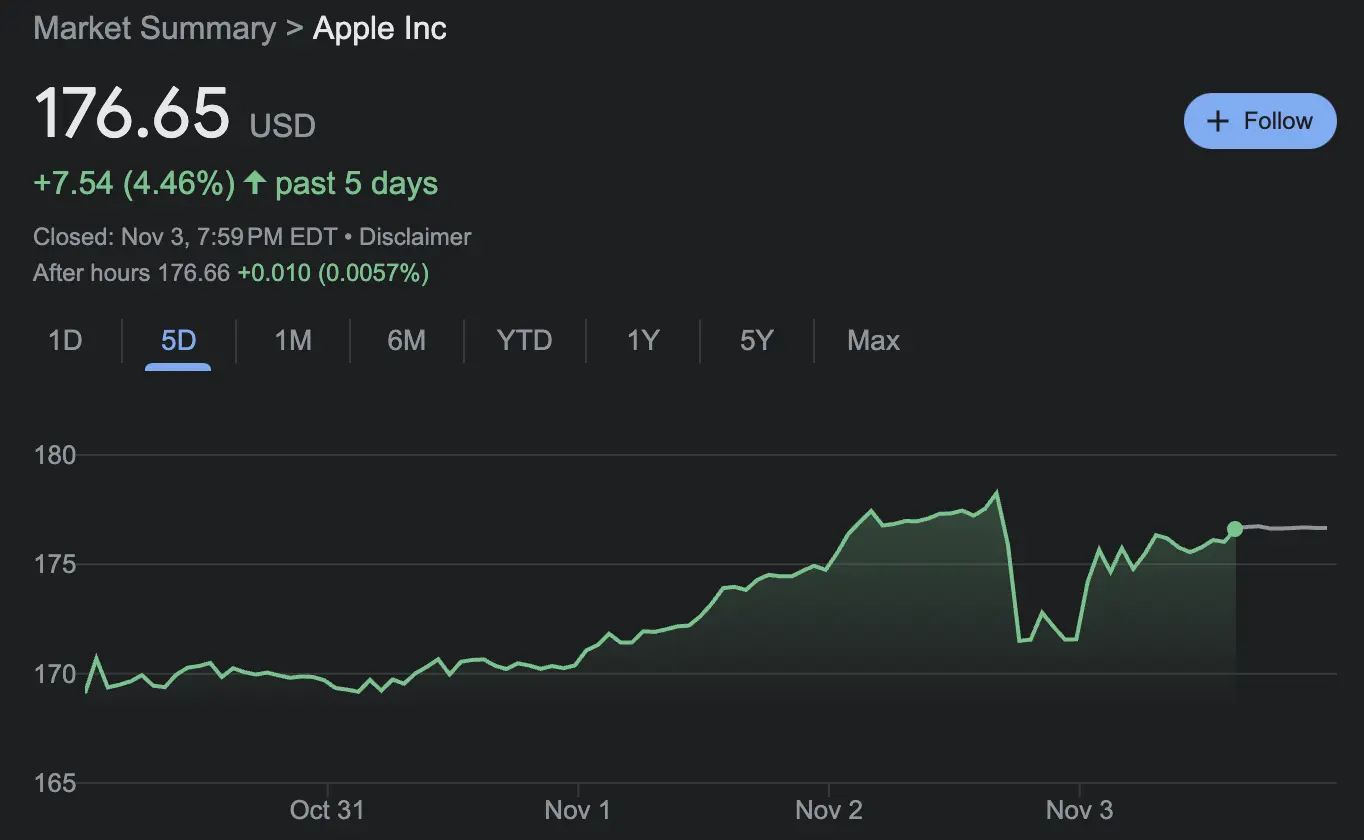Click the Nov 3 axis label
Image resolution: width=1364 pixels, height=840 pixels.
pos(1079,809)
